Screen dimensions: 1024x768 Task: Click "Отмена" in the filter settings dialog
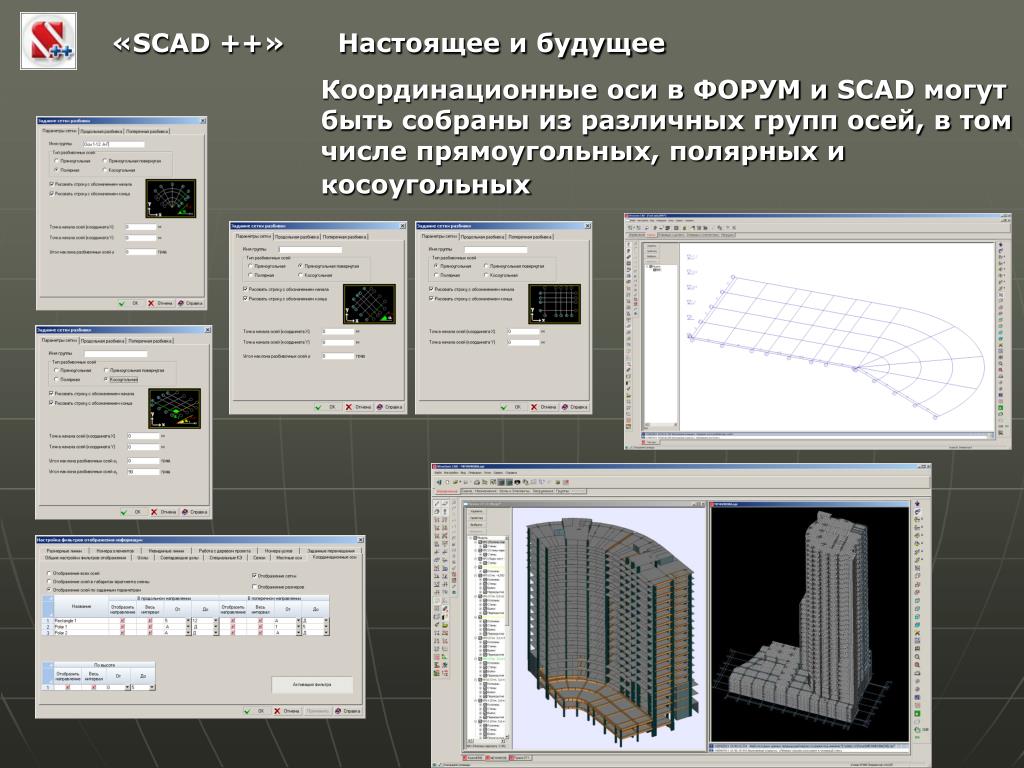(x=287, y=711)
